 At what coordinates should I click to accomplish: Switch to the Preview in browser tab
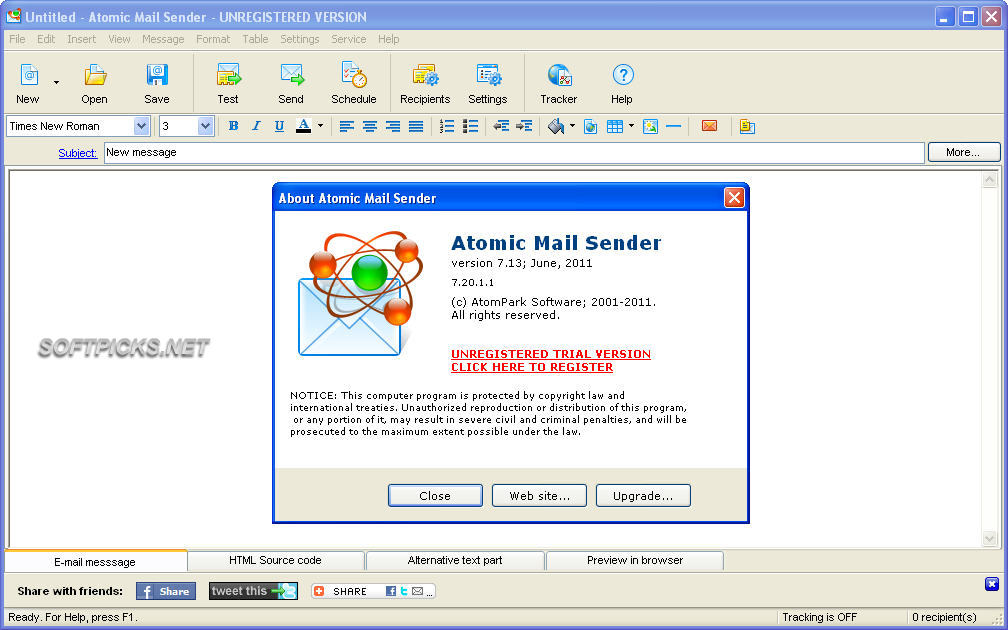pyautogui.click(x=635, y=561)
